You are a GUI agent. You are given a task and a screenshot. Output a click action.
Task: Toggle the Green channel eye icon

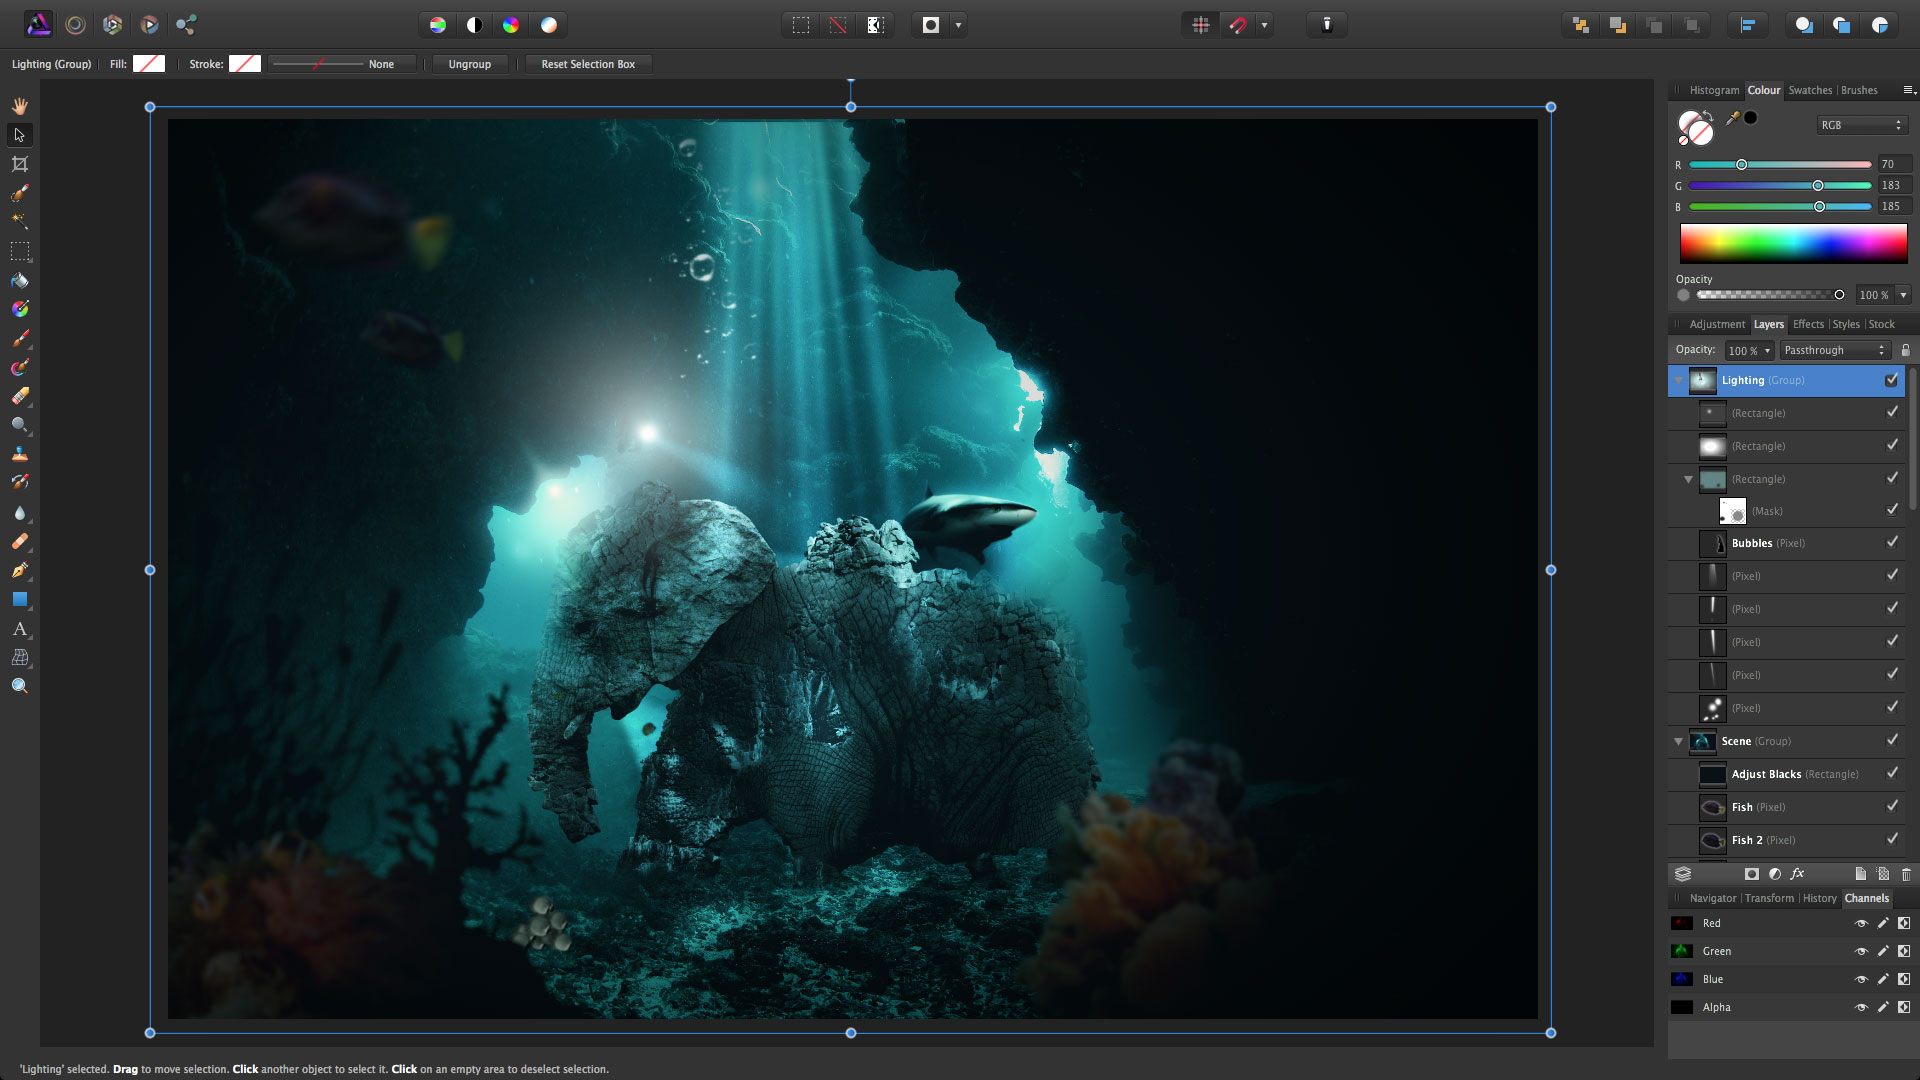1861,952
